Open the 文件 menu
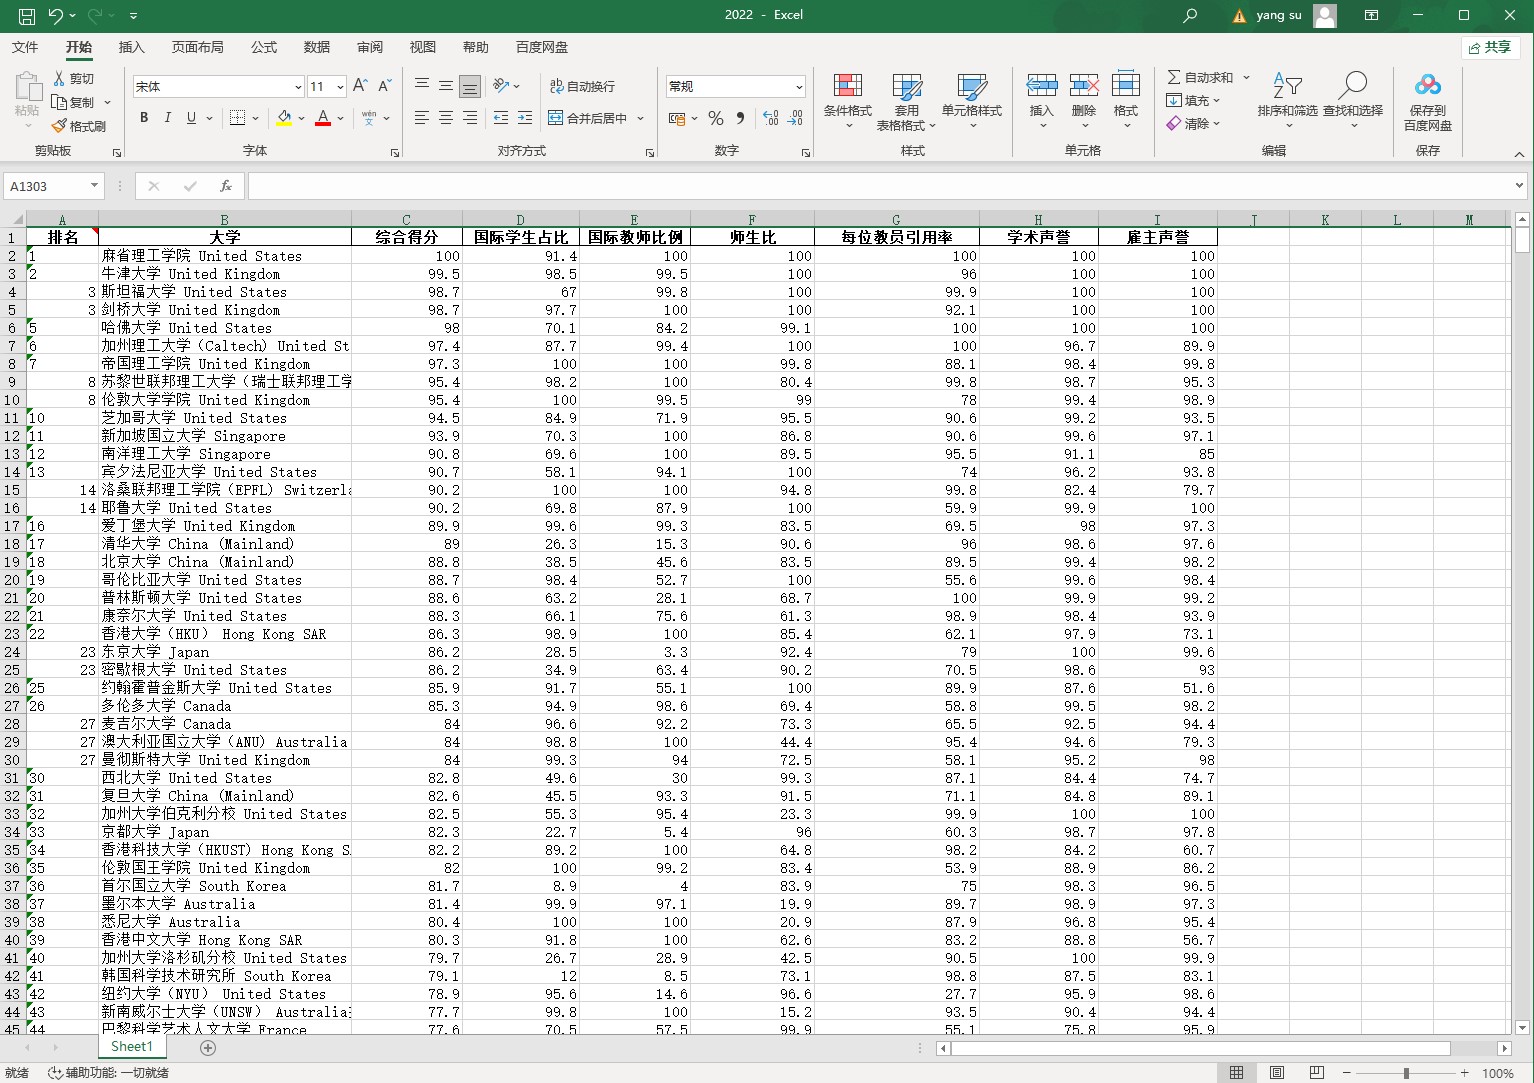Image resolution: width=1534 pixels, height=1083 pixels. click(25, 47)
